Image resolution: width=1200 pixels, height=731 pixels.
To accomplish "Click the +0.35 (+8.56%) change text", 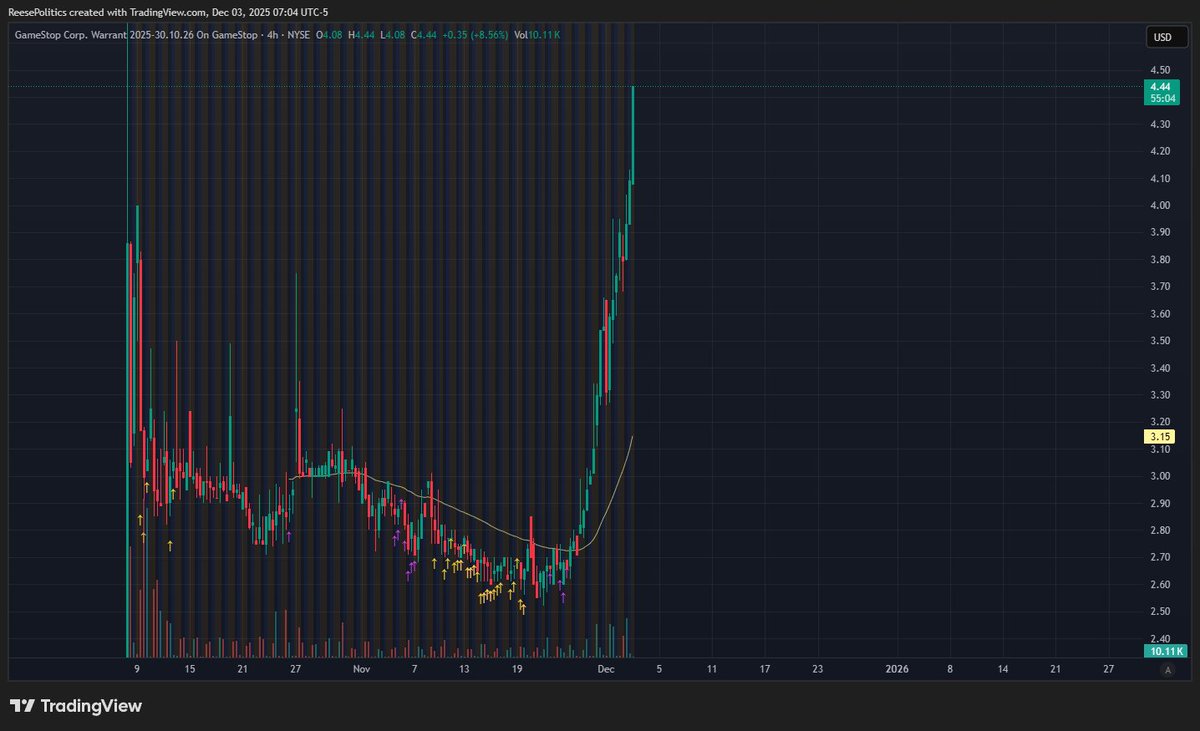I will pos(476,35).
